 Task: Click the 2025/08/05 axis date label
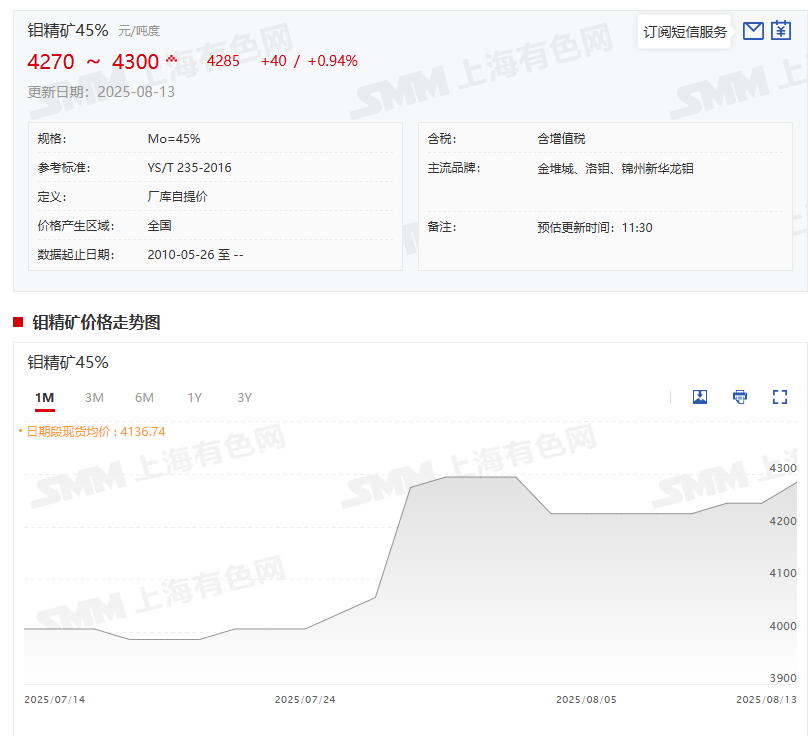click(x=586, y=700)
